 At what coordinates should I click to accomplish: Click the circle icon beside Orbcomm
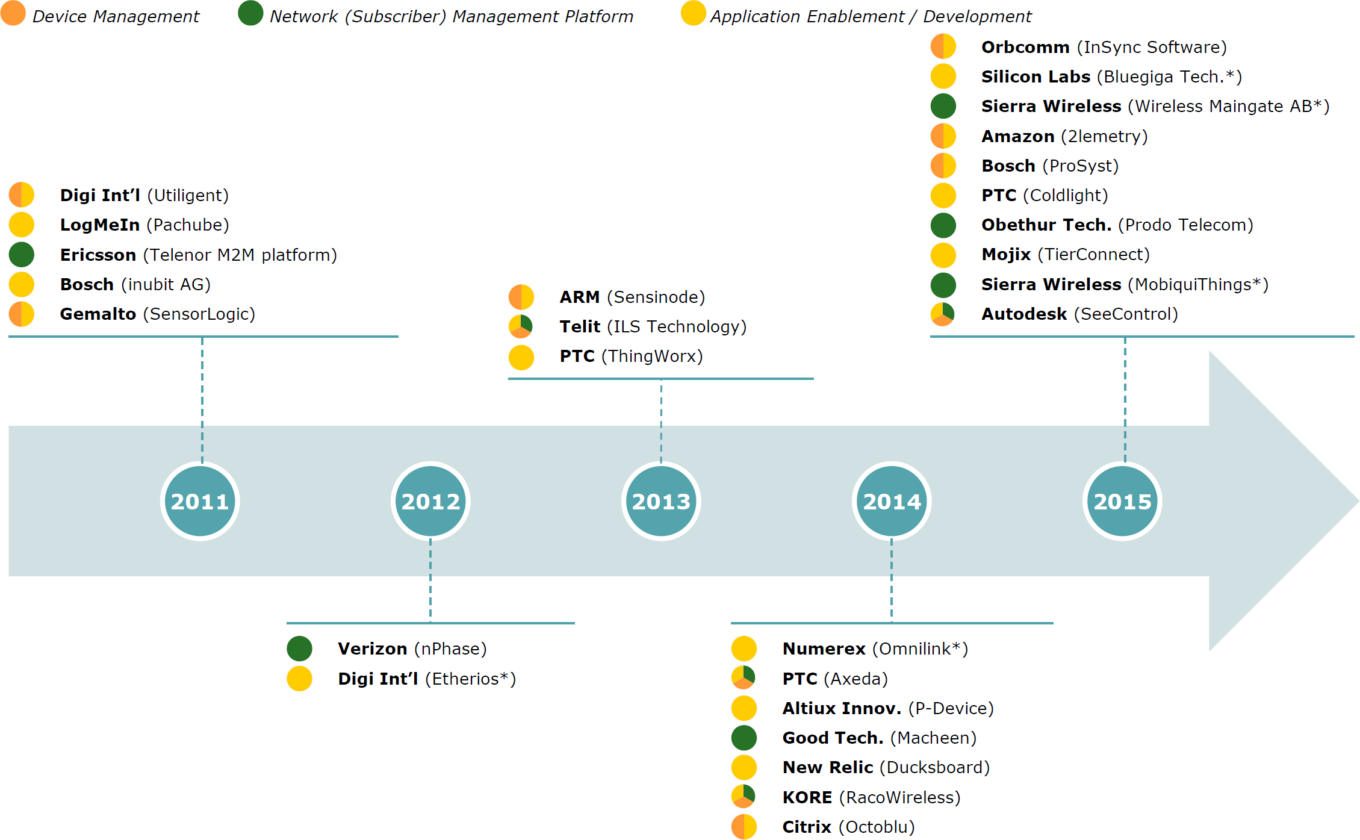coord(943,47)
